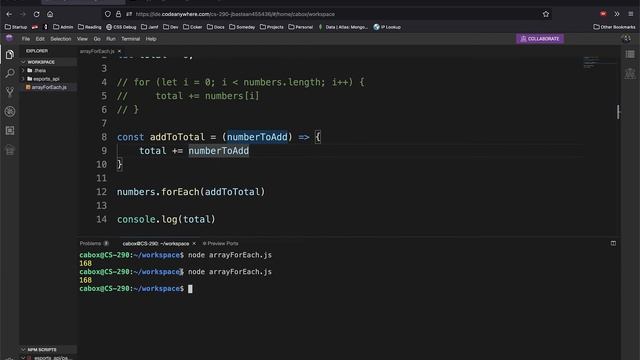
Task: Click the EXPLORER panel title
Action: [x=37, y=51]
